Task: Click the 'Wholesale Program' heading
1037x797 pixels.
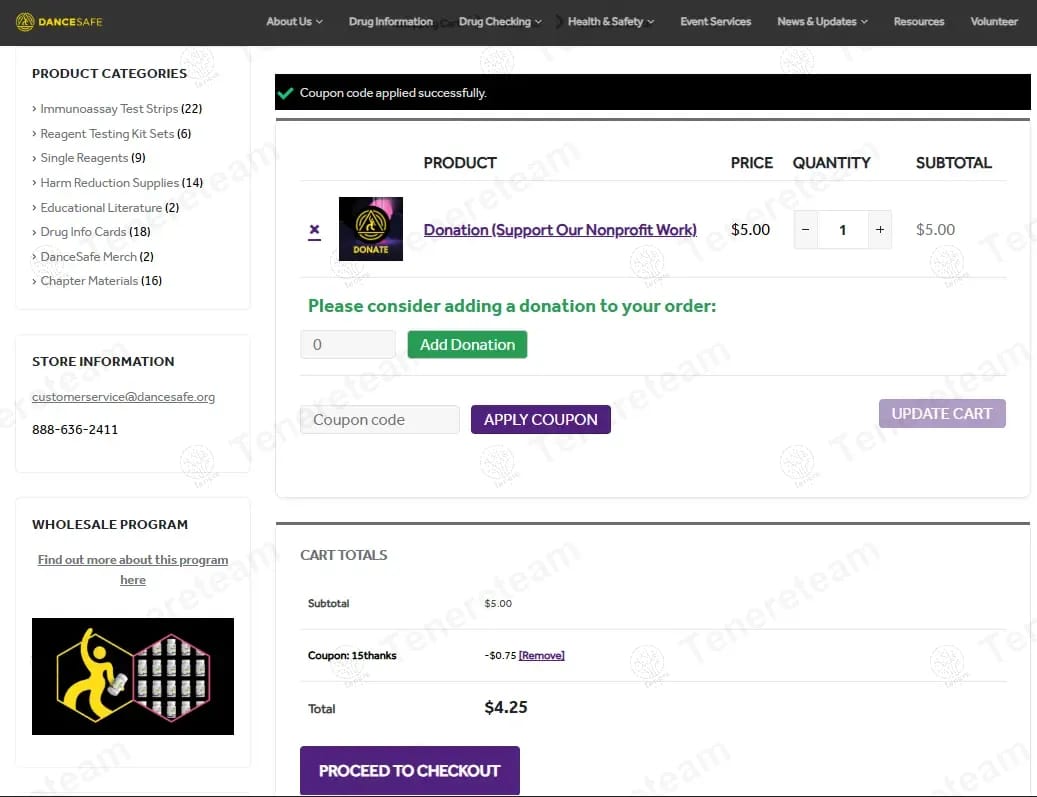Action: tap(110, 524)
